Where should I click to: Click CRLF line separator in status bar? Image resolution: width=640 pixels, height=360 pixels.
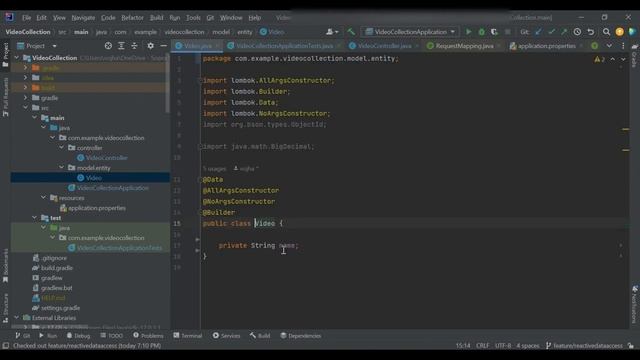pyautogui.click(x=482, y=346)
